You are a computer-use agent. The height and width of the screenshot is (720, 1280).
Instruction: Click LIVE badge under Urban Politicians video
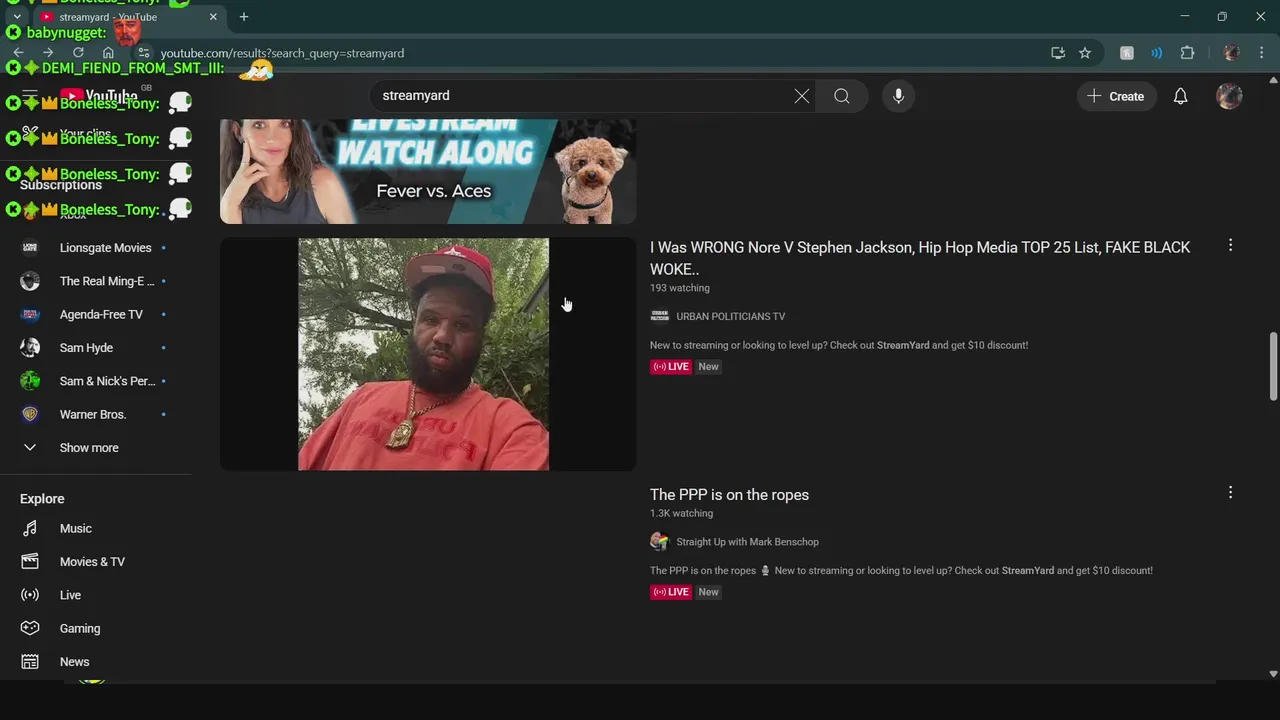pos(671,367)
